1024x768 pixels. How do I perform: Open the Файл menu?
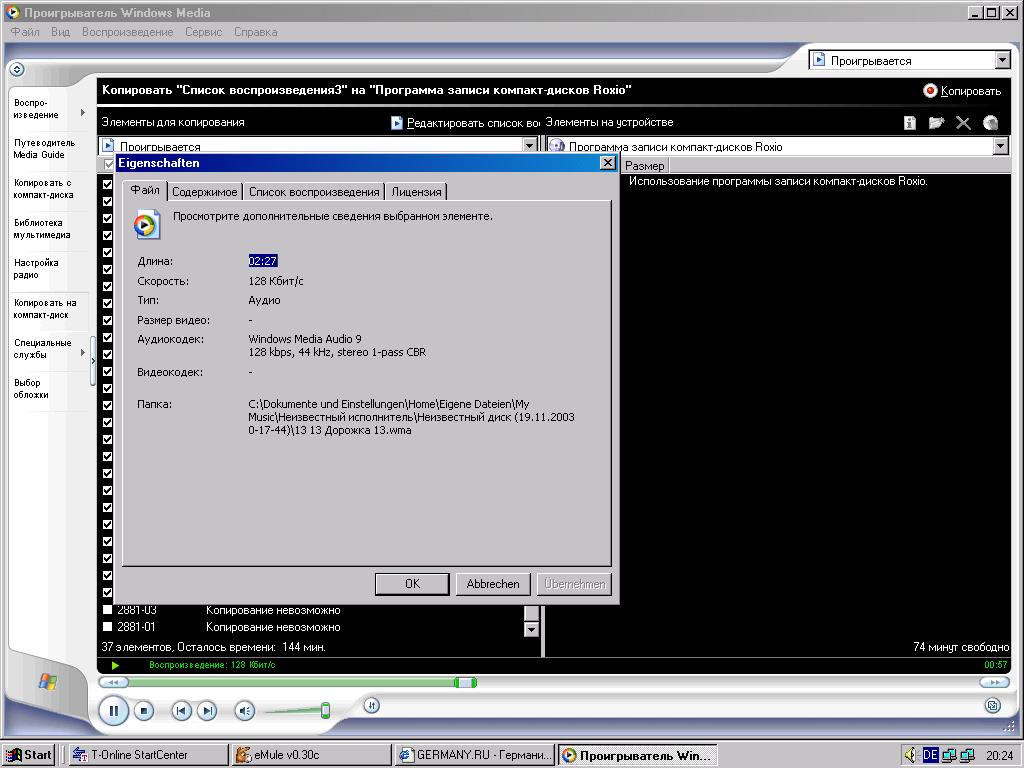pos(25,32)
